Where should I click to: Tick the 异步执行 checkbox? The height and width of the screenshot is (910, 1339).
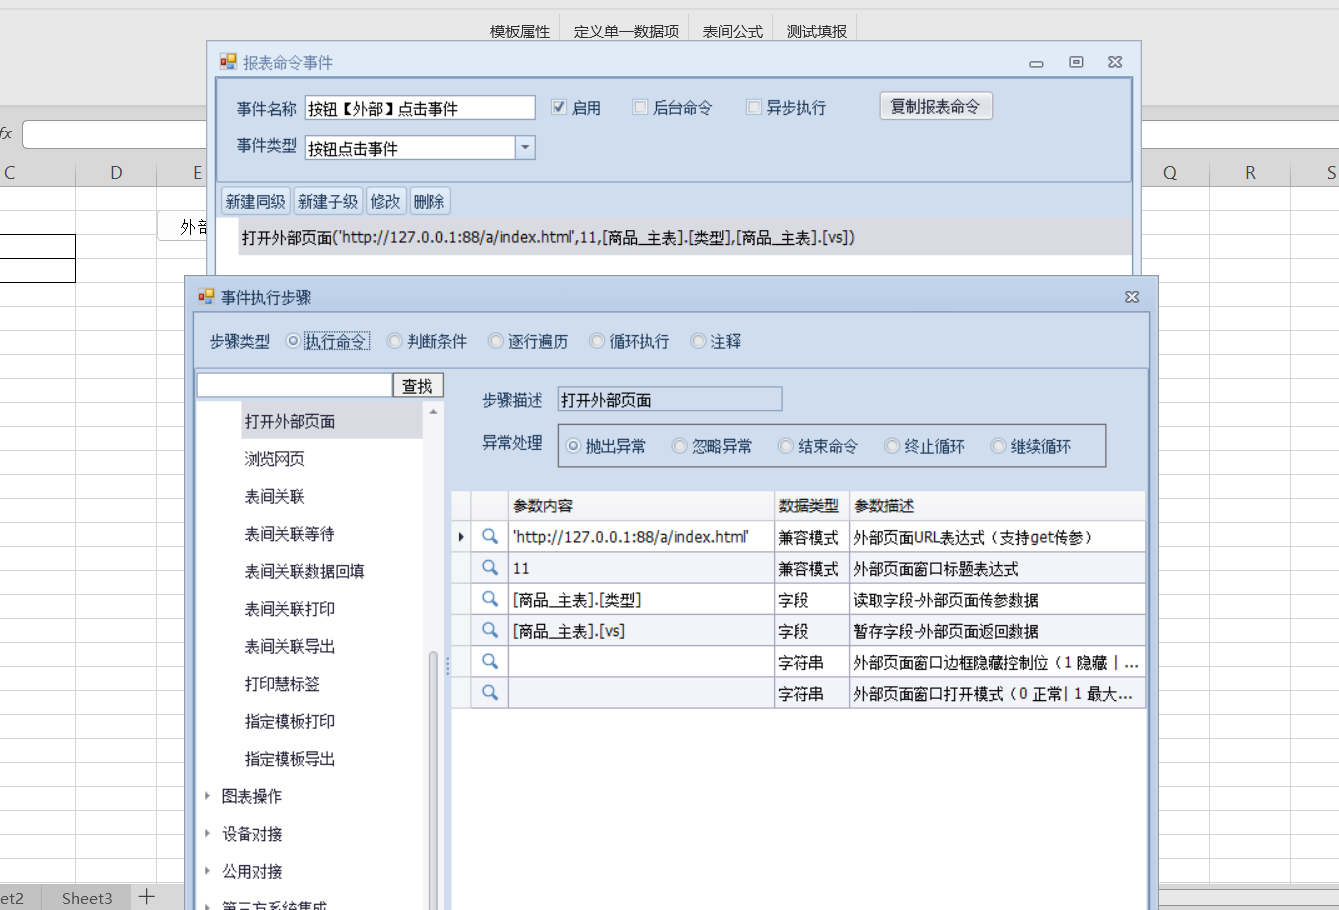click(754, 107)
